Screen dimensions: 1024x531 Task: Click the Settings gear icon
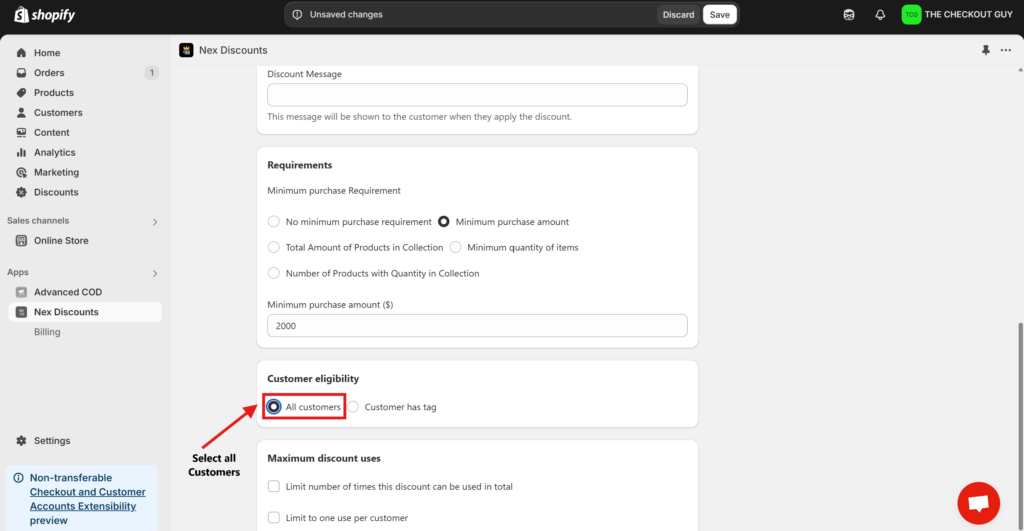(22, 441)
